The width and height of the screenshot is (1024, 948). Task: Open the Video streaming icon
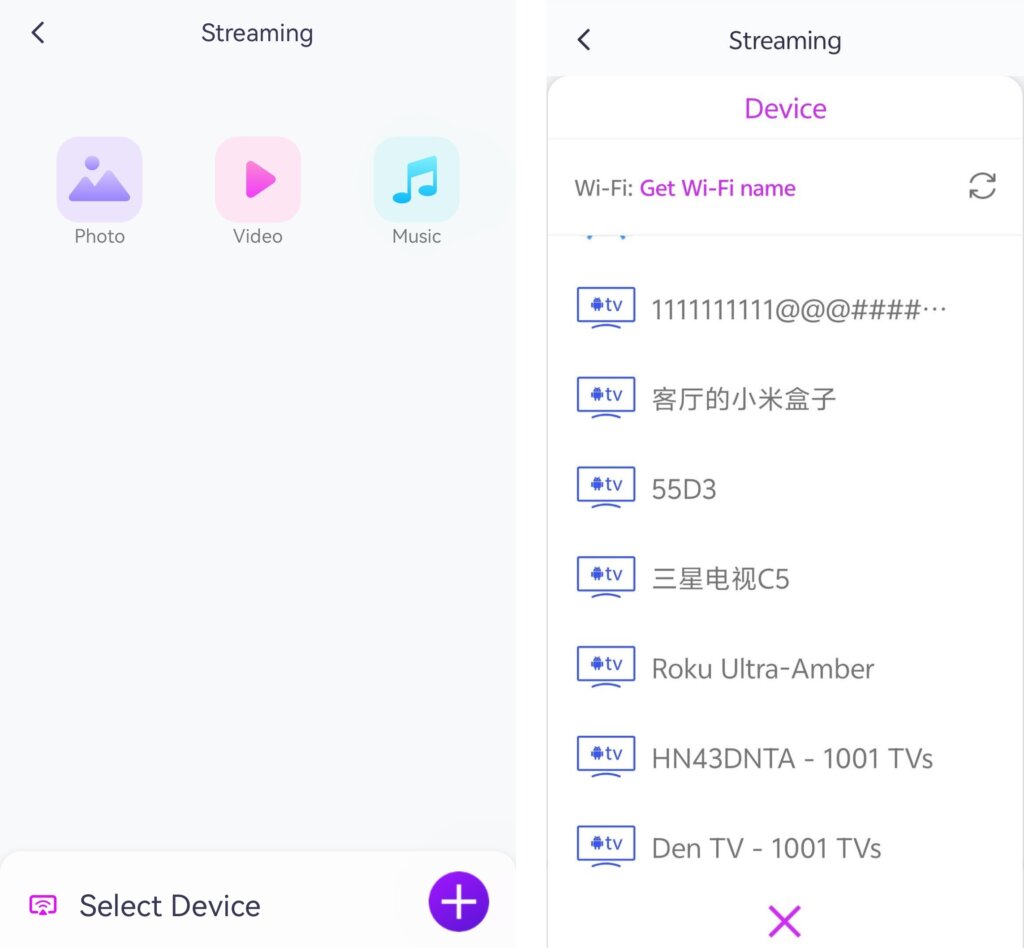tap(258, 180)
